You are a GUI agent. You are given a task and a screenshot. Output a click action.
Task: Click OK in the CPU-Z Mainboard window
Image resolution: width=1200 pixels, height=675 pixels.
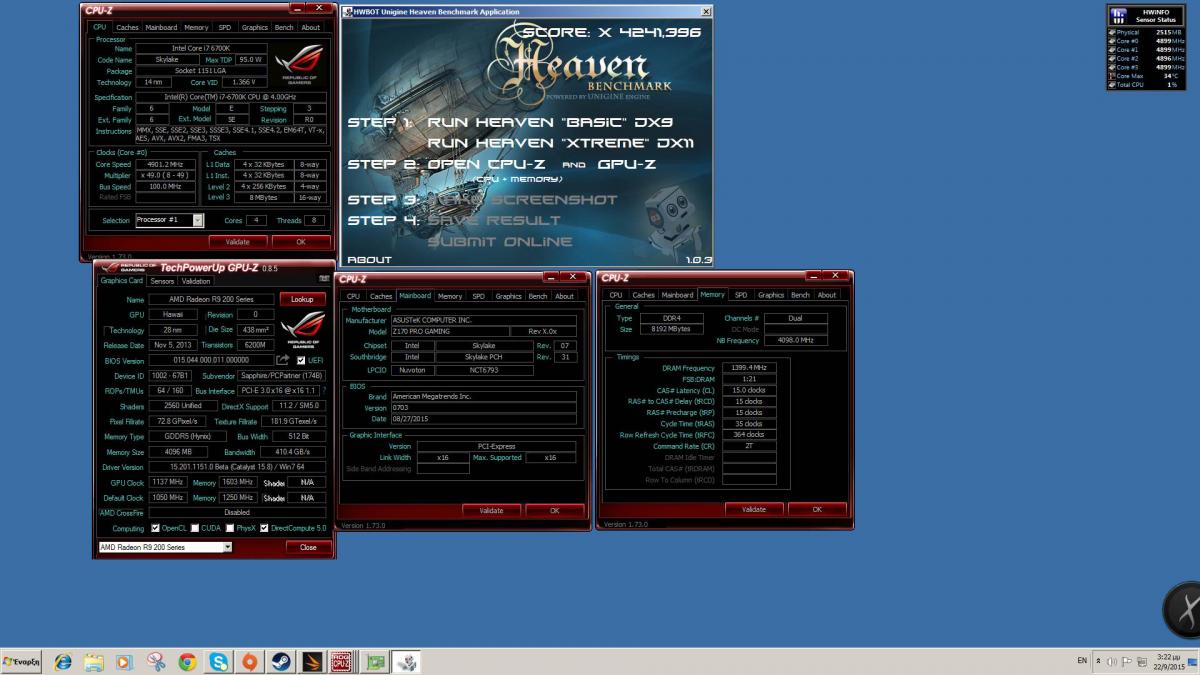[x=555, y=510]
